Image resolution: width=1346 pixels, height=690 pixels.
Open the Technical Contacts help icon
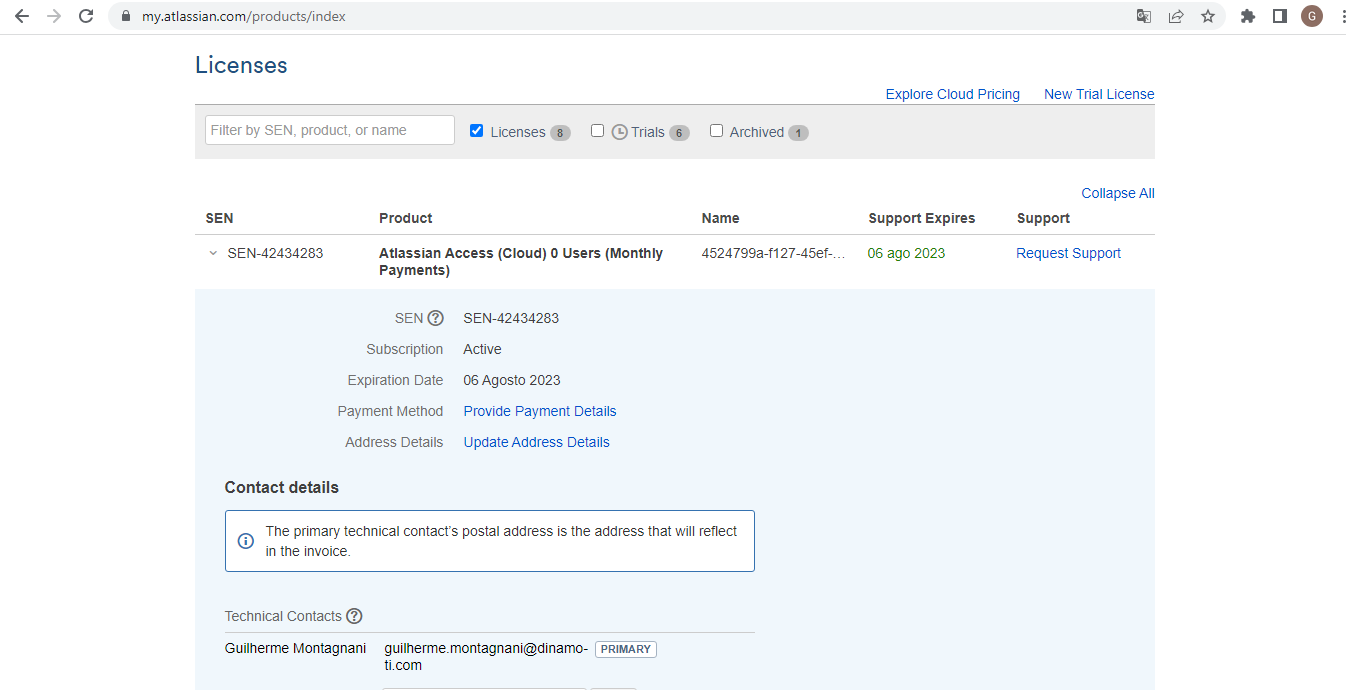(x=354, y=616)
